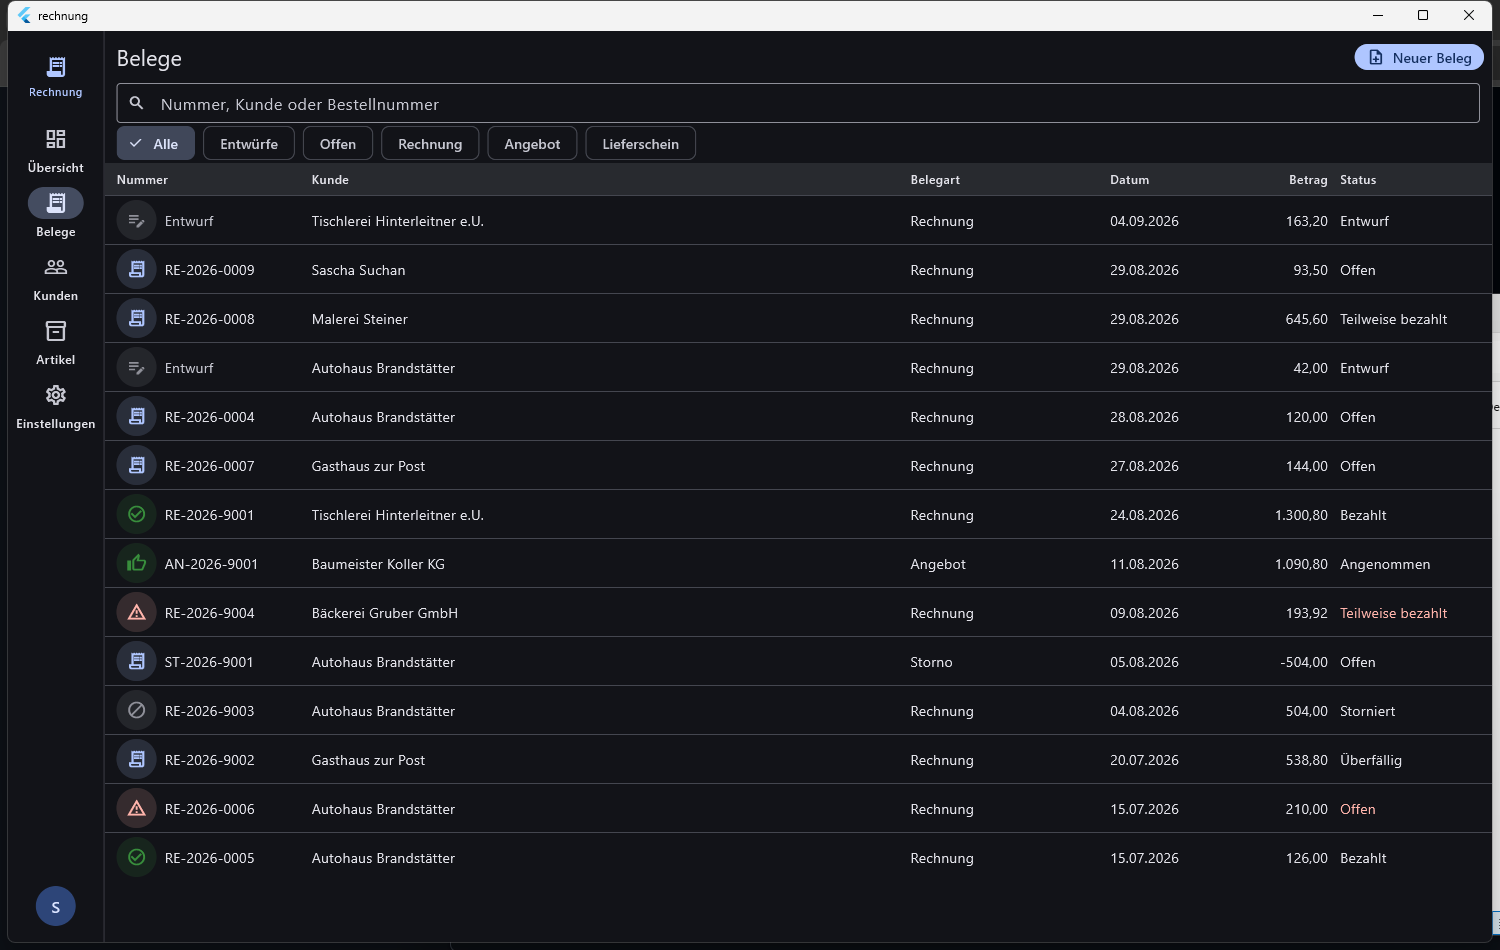
Task: Open the Bäckerei Gruber GmbH invoice
Action: point(798,613)
